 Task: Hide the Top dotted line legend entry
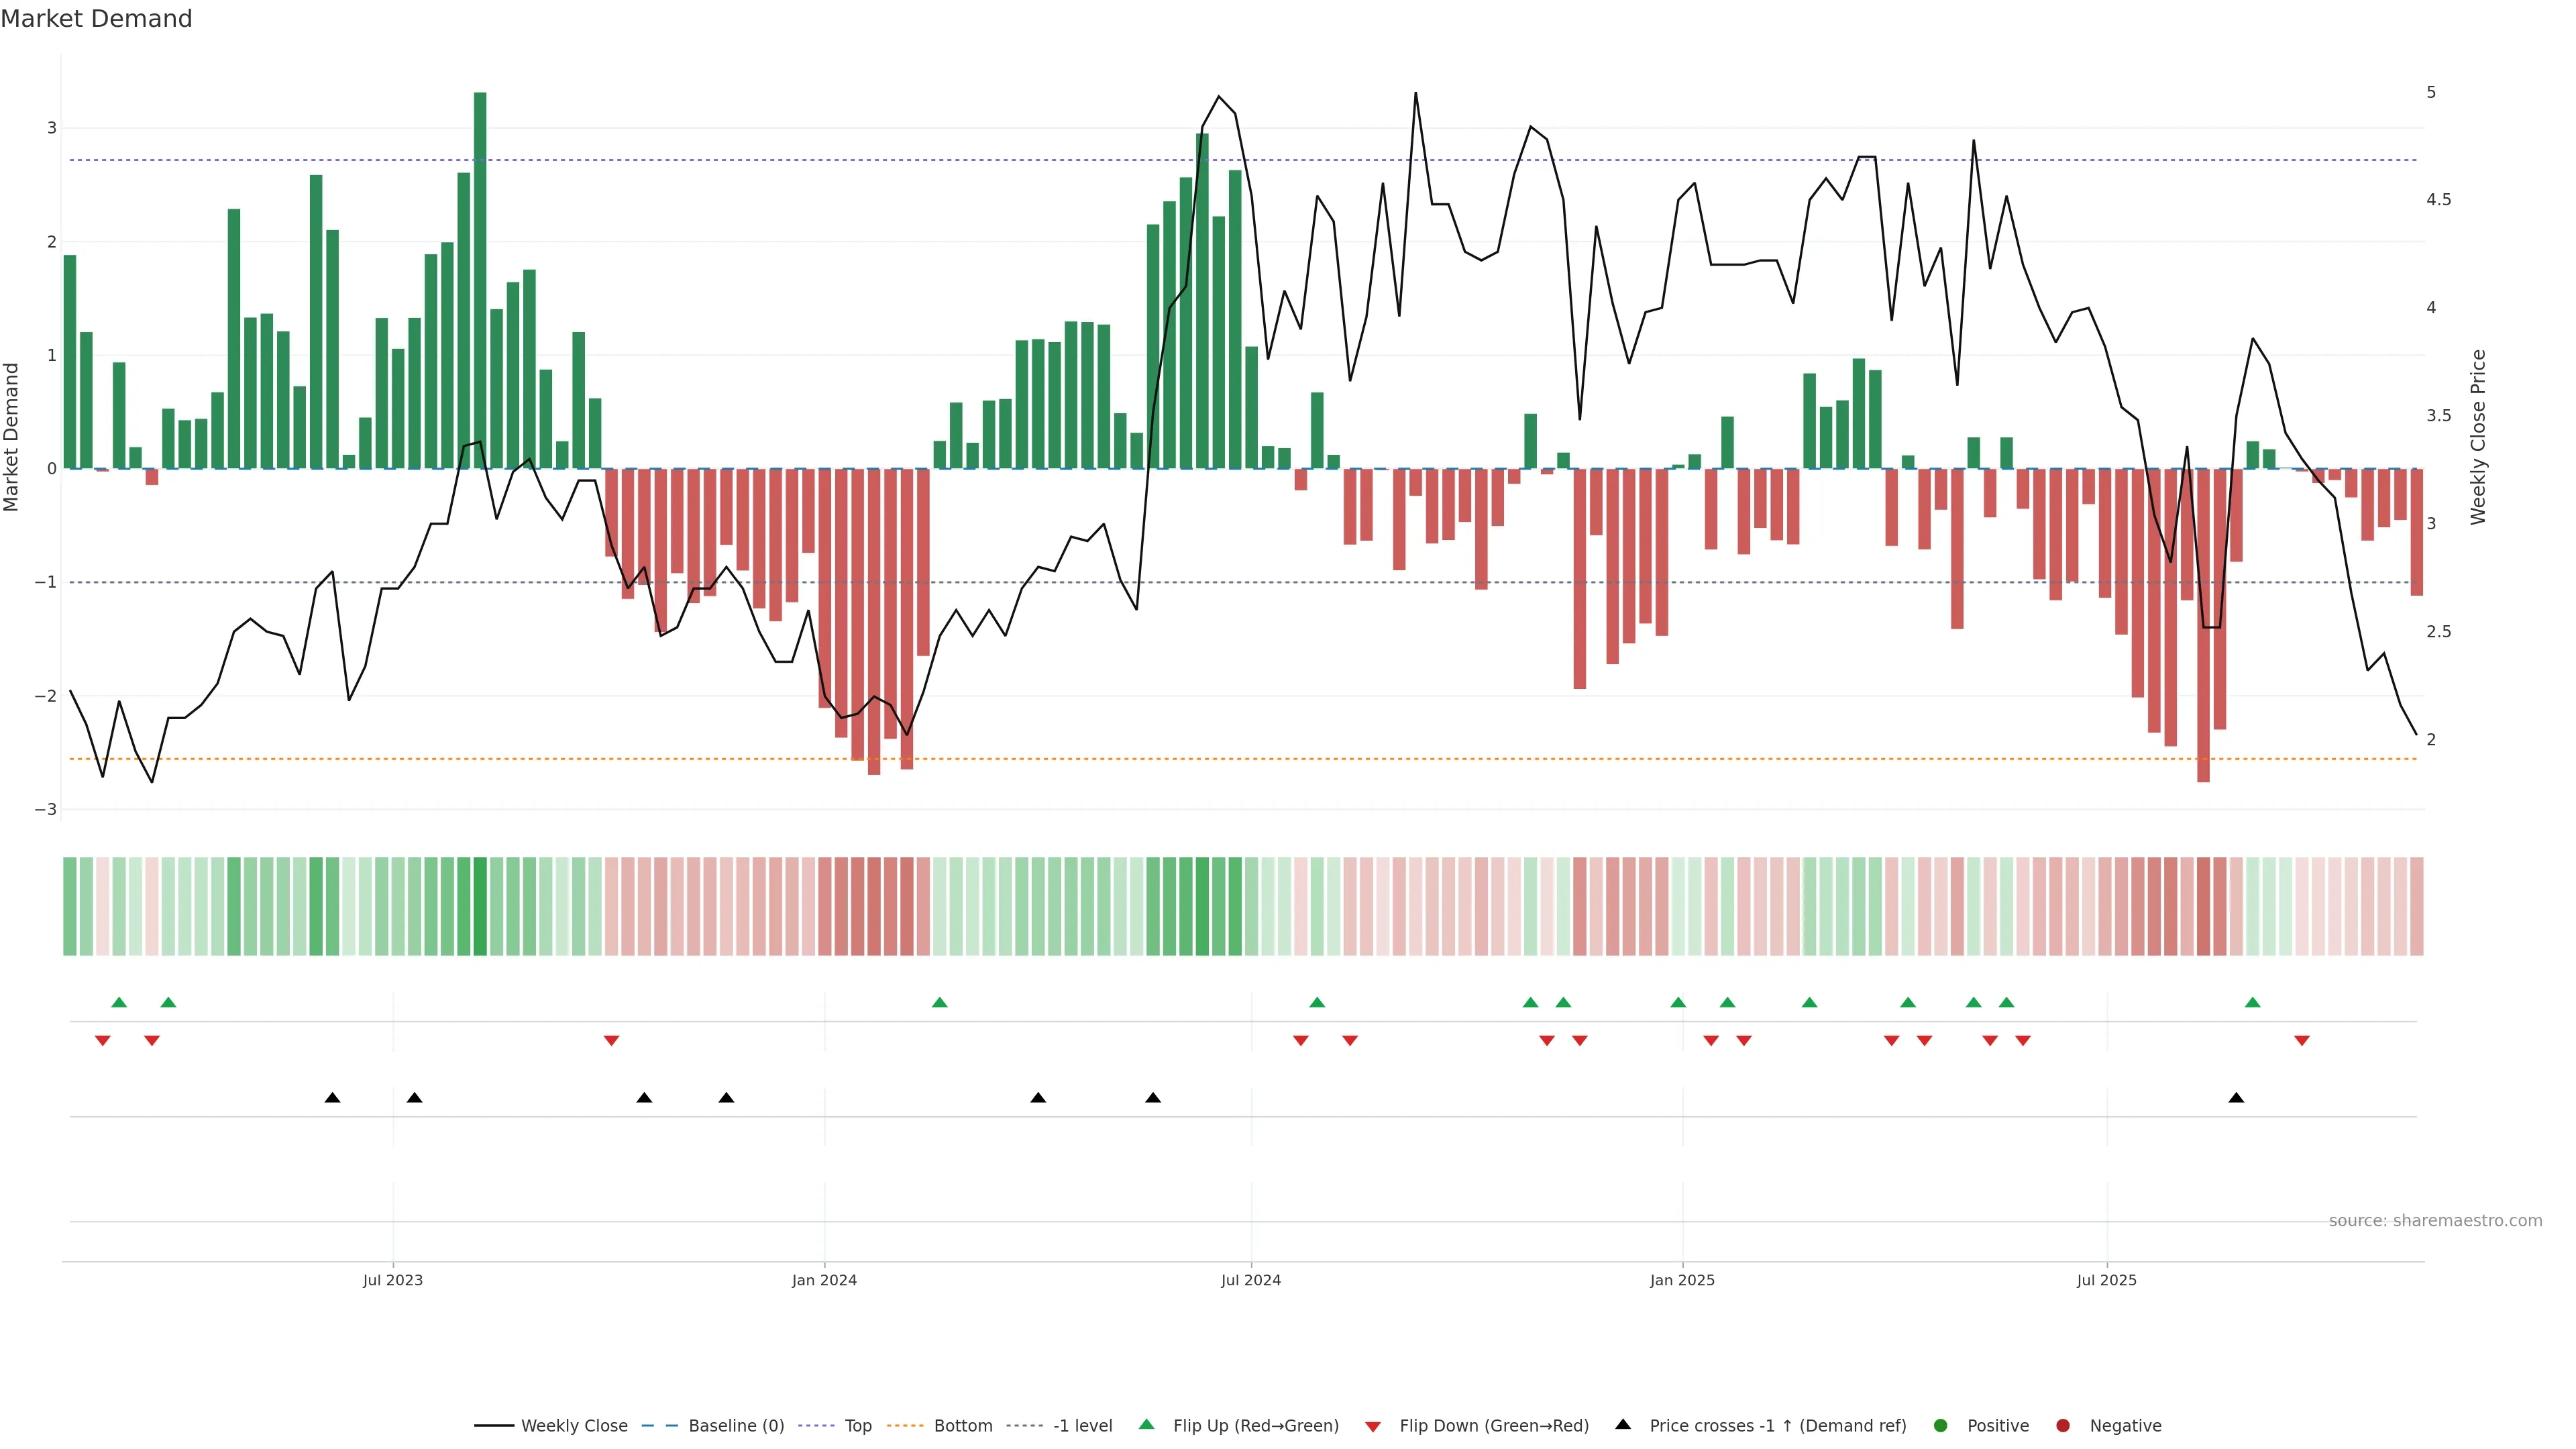857,1426
